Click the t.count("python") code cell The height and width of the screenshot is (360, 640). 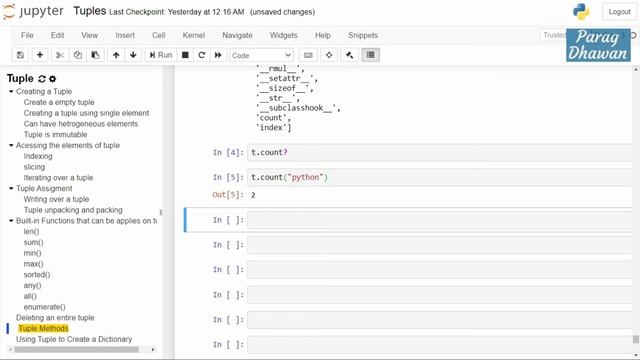[440, 178]
